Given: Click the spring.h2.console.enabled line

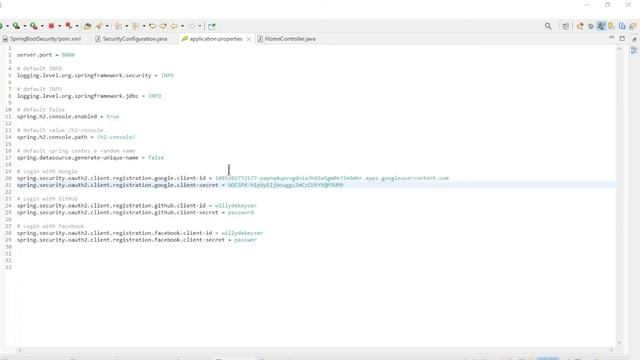Looking at the screenshot, I should [x=68, y=116].
